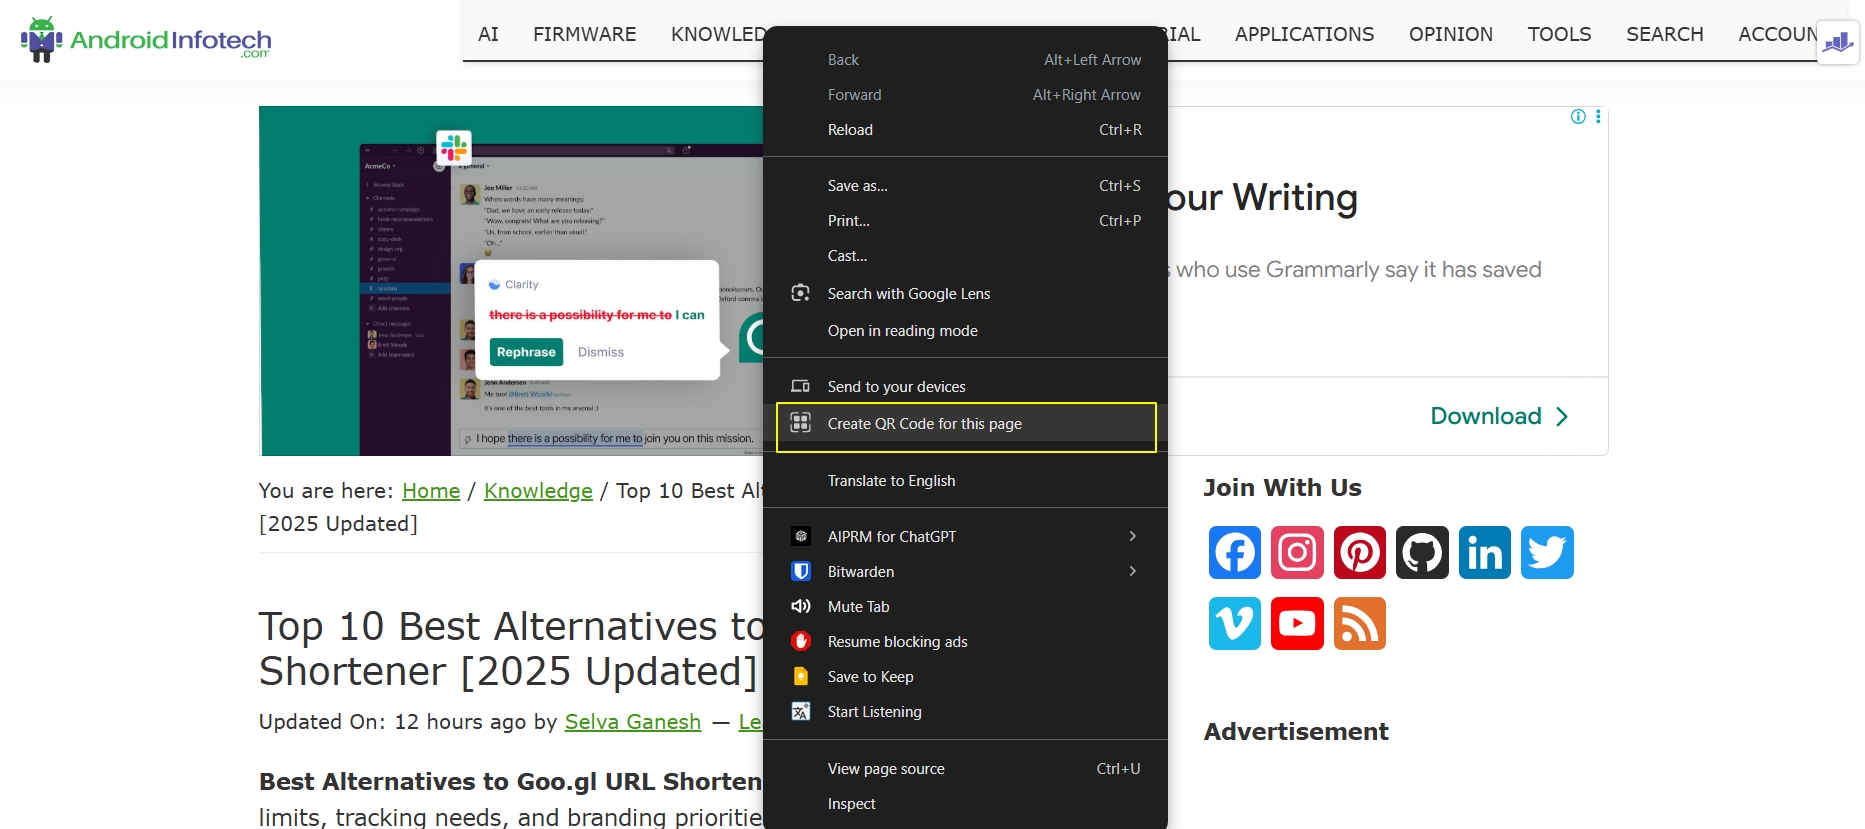1865x829 pixels.
Task: Click the Knowledge breadcrumb link
Action: tap(538, 491)
